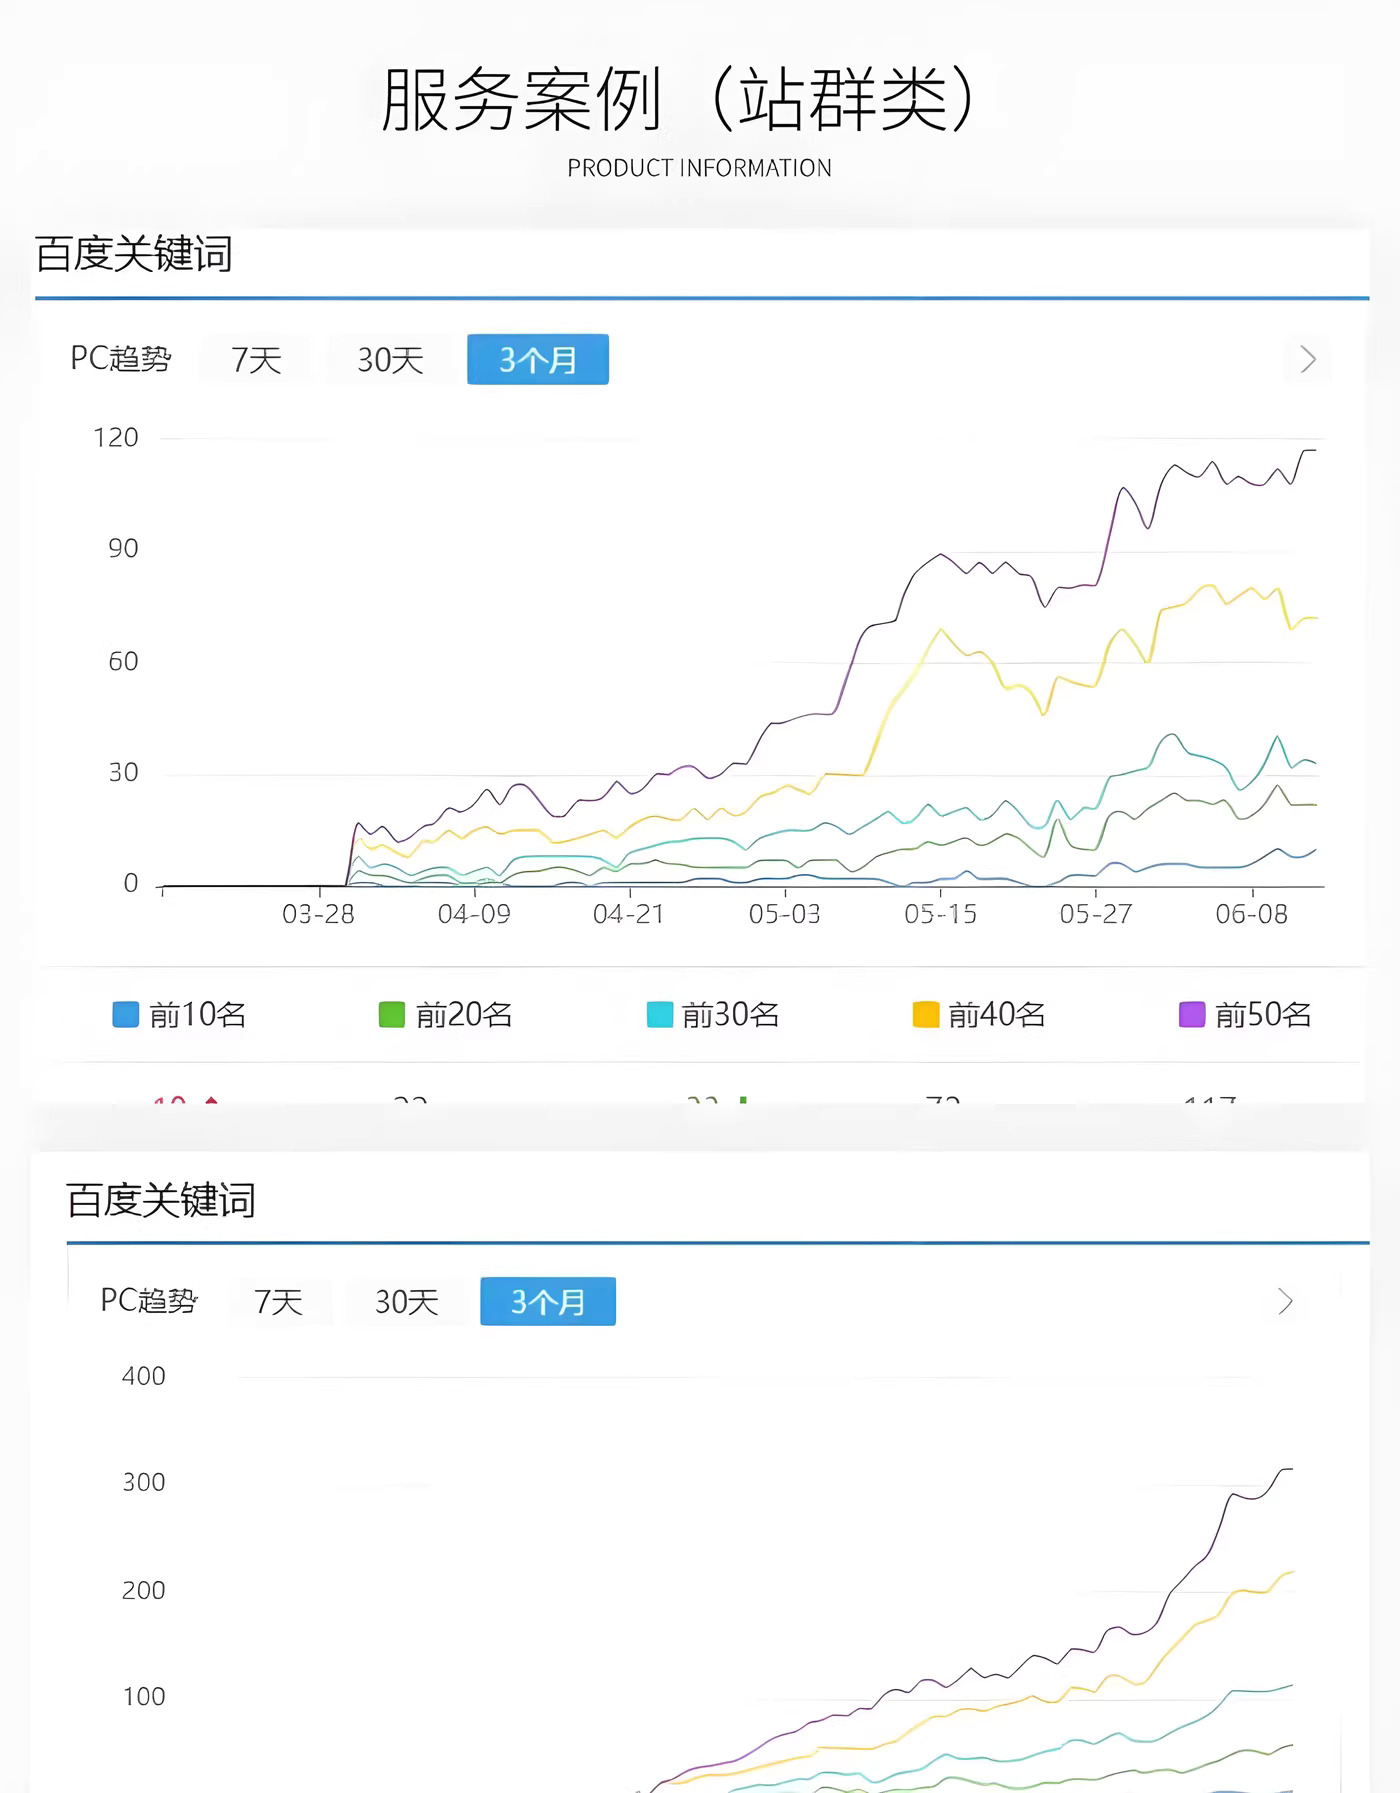Toggle the blue 前10名 legend series
Screen dimensions: 1400x1793
coord(180,1015)
